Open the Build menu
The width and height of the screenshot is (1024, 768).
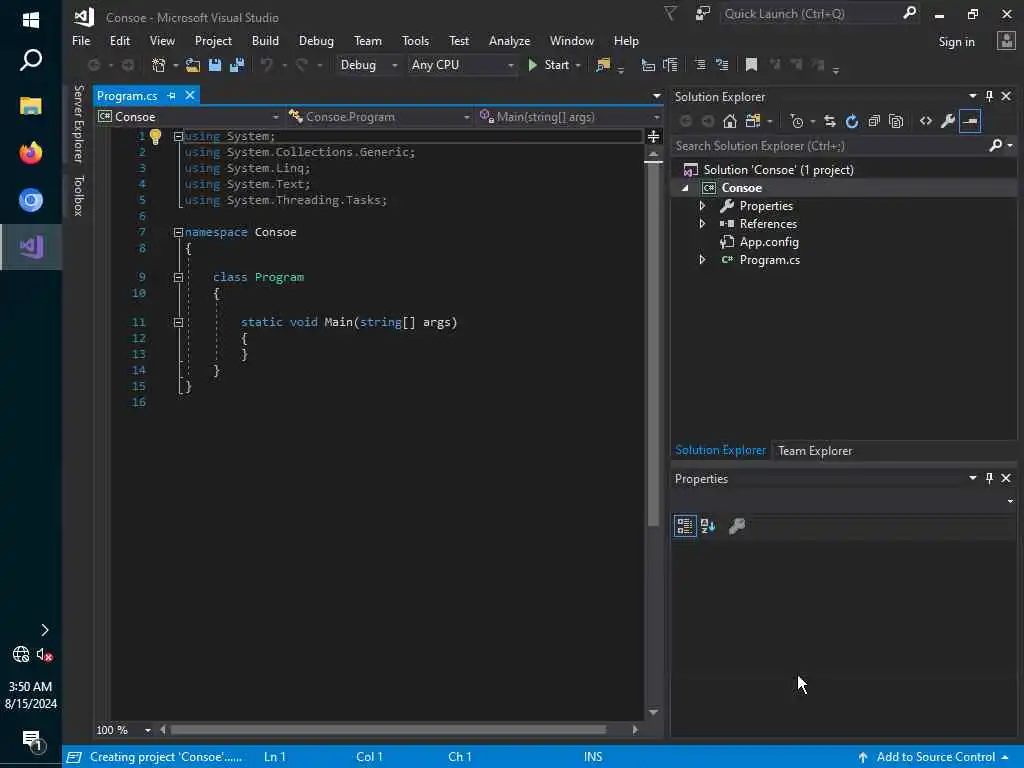265,40
